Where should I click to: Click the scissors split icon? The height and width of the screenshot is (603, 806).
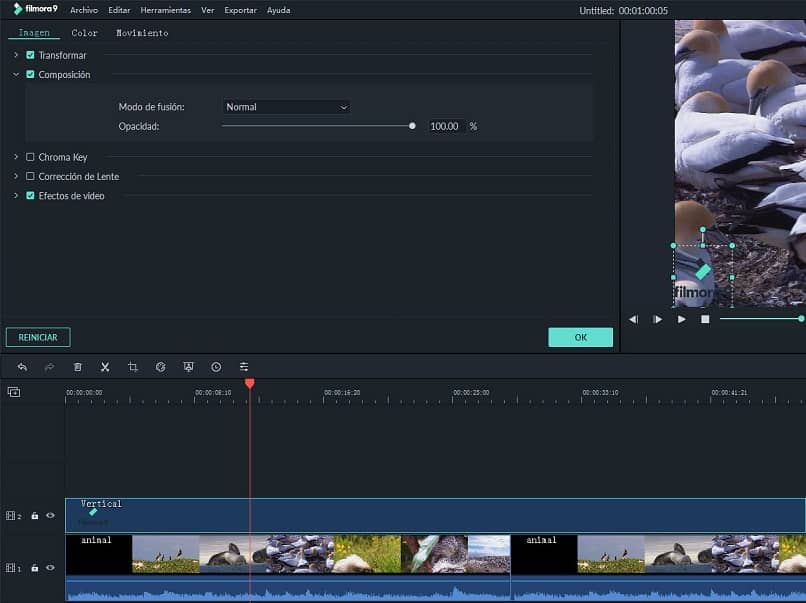click(105, 367)
